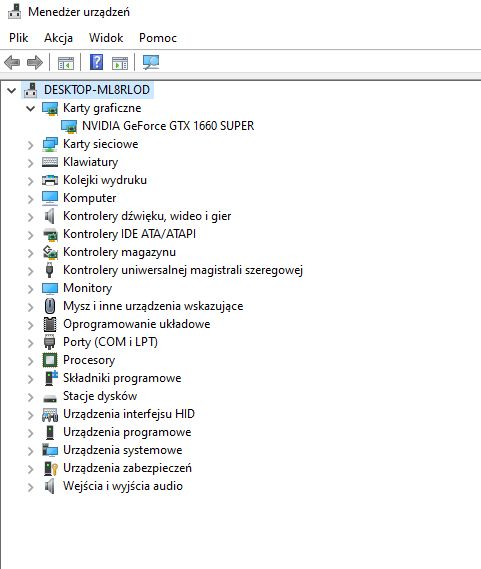
Task: Click the show/hide console tree toolbar icon
Action: [x=66, y=63]
